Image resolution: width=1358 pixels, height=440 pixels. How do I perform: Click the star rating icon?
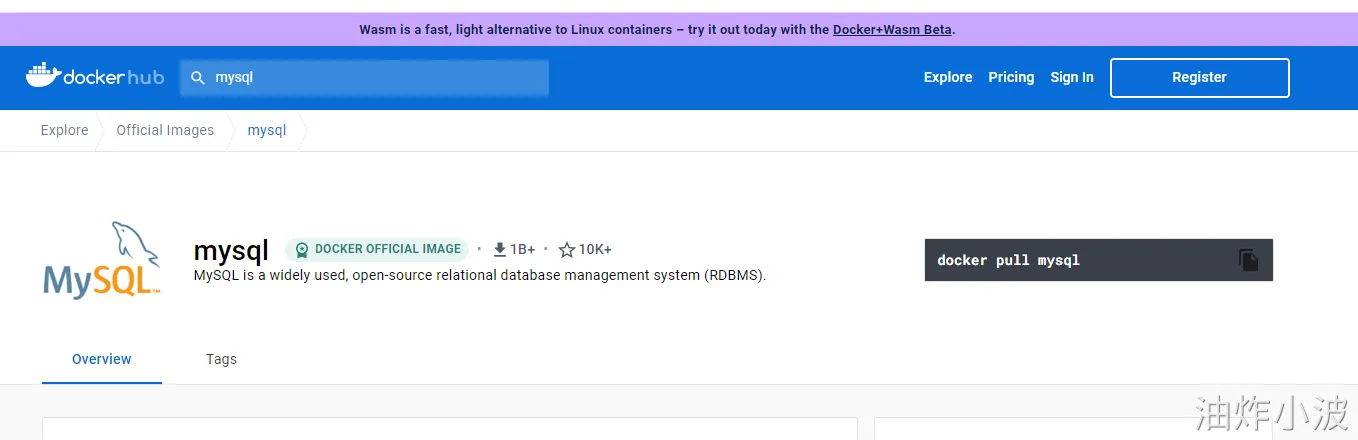[x=567, y=249]
